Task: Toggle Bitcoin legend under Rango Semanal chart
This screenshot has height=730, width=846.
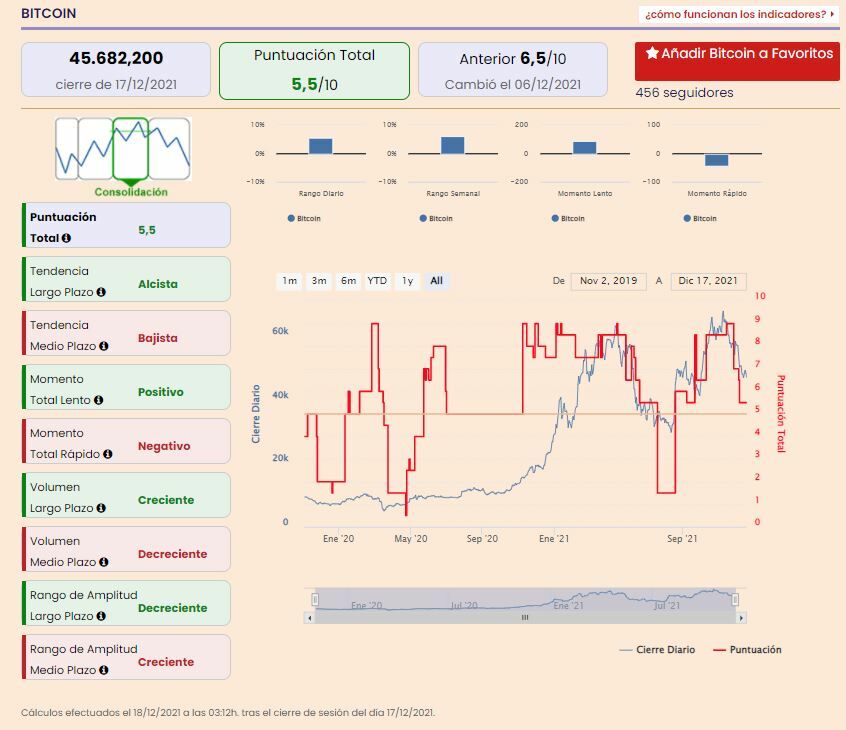Action: [436, 219]
